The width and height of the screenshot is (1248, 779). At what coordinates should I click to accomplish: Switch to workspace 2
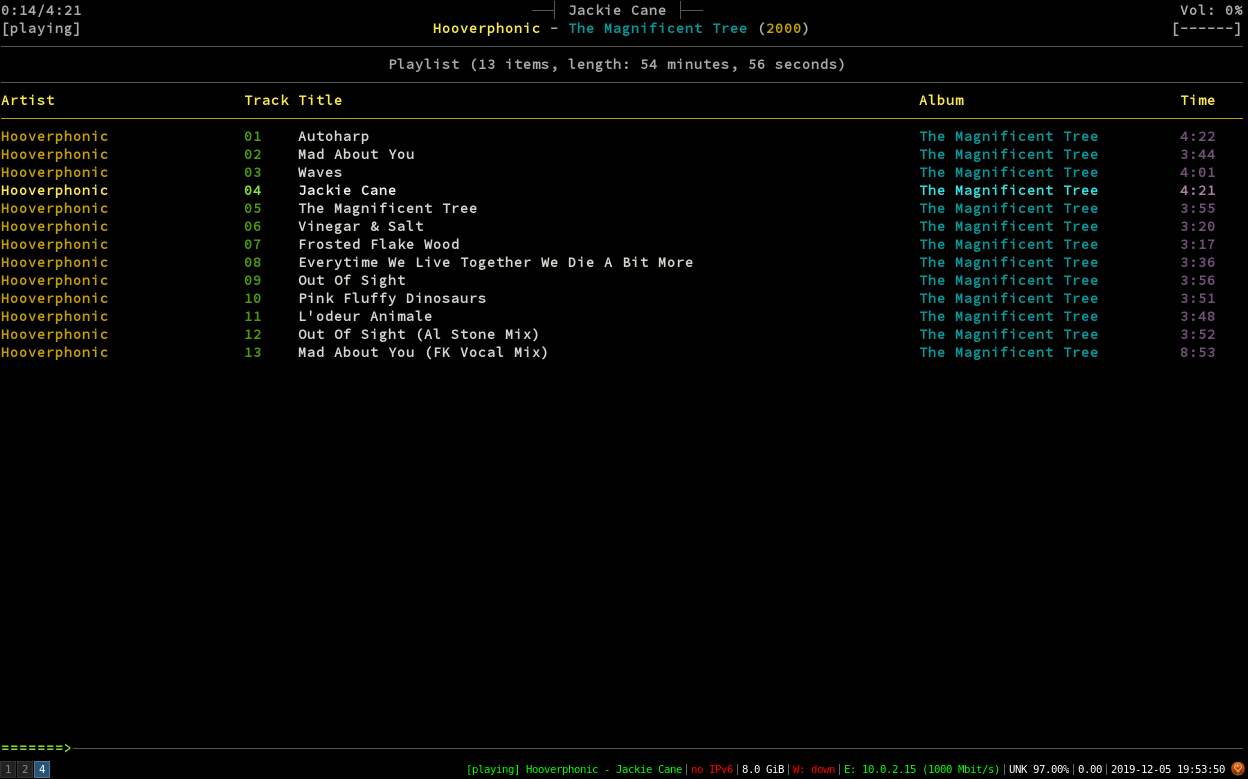(25, 769)
